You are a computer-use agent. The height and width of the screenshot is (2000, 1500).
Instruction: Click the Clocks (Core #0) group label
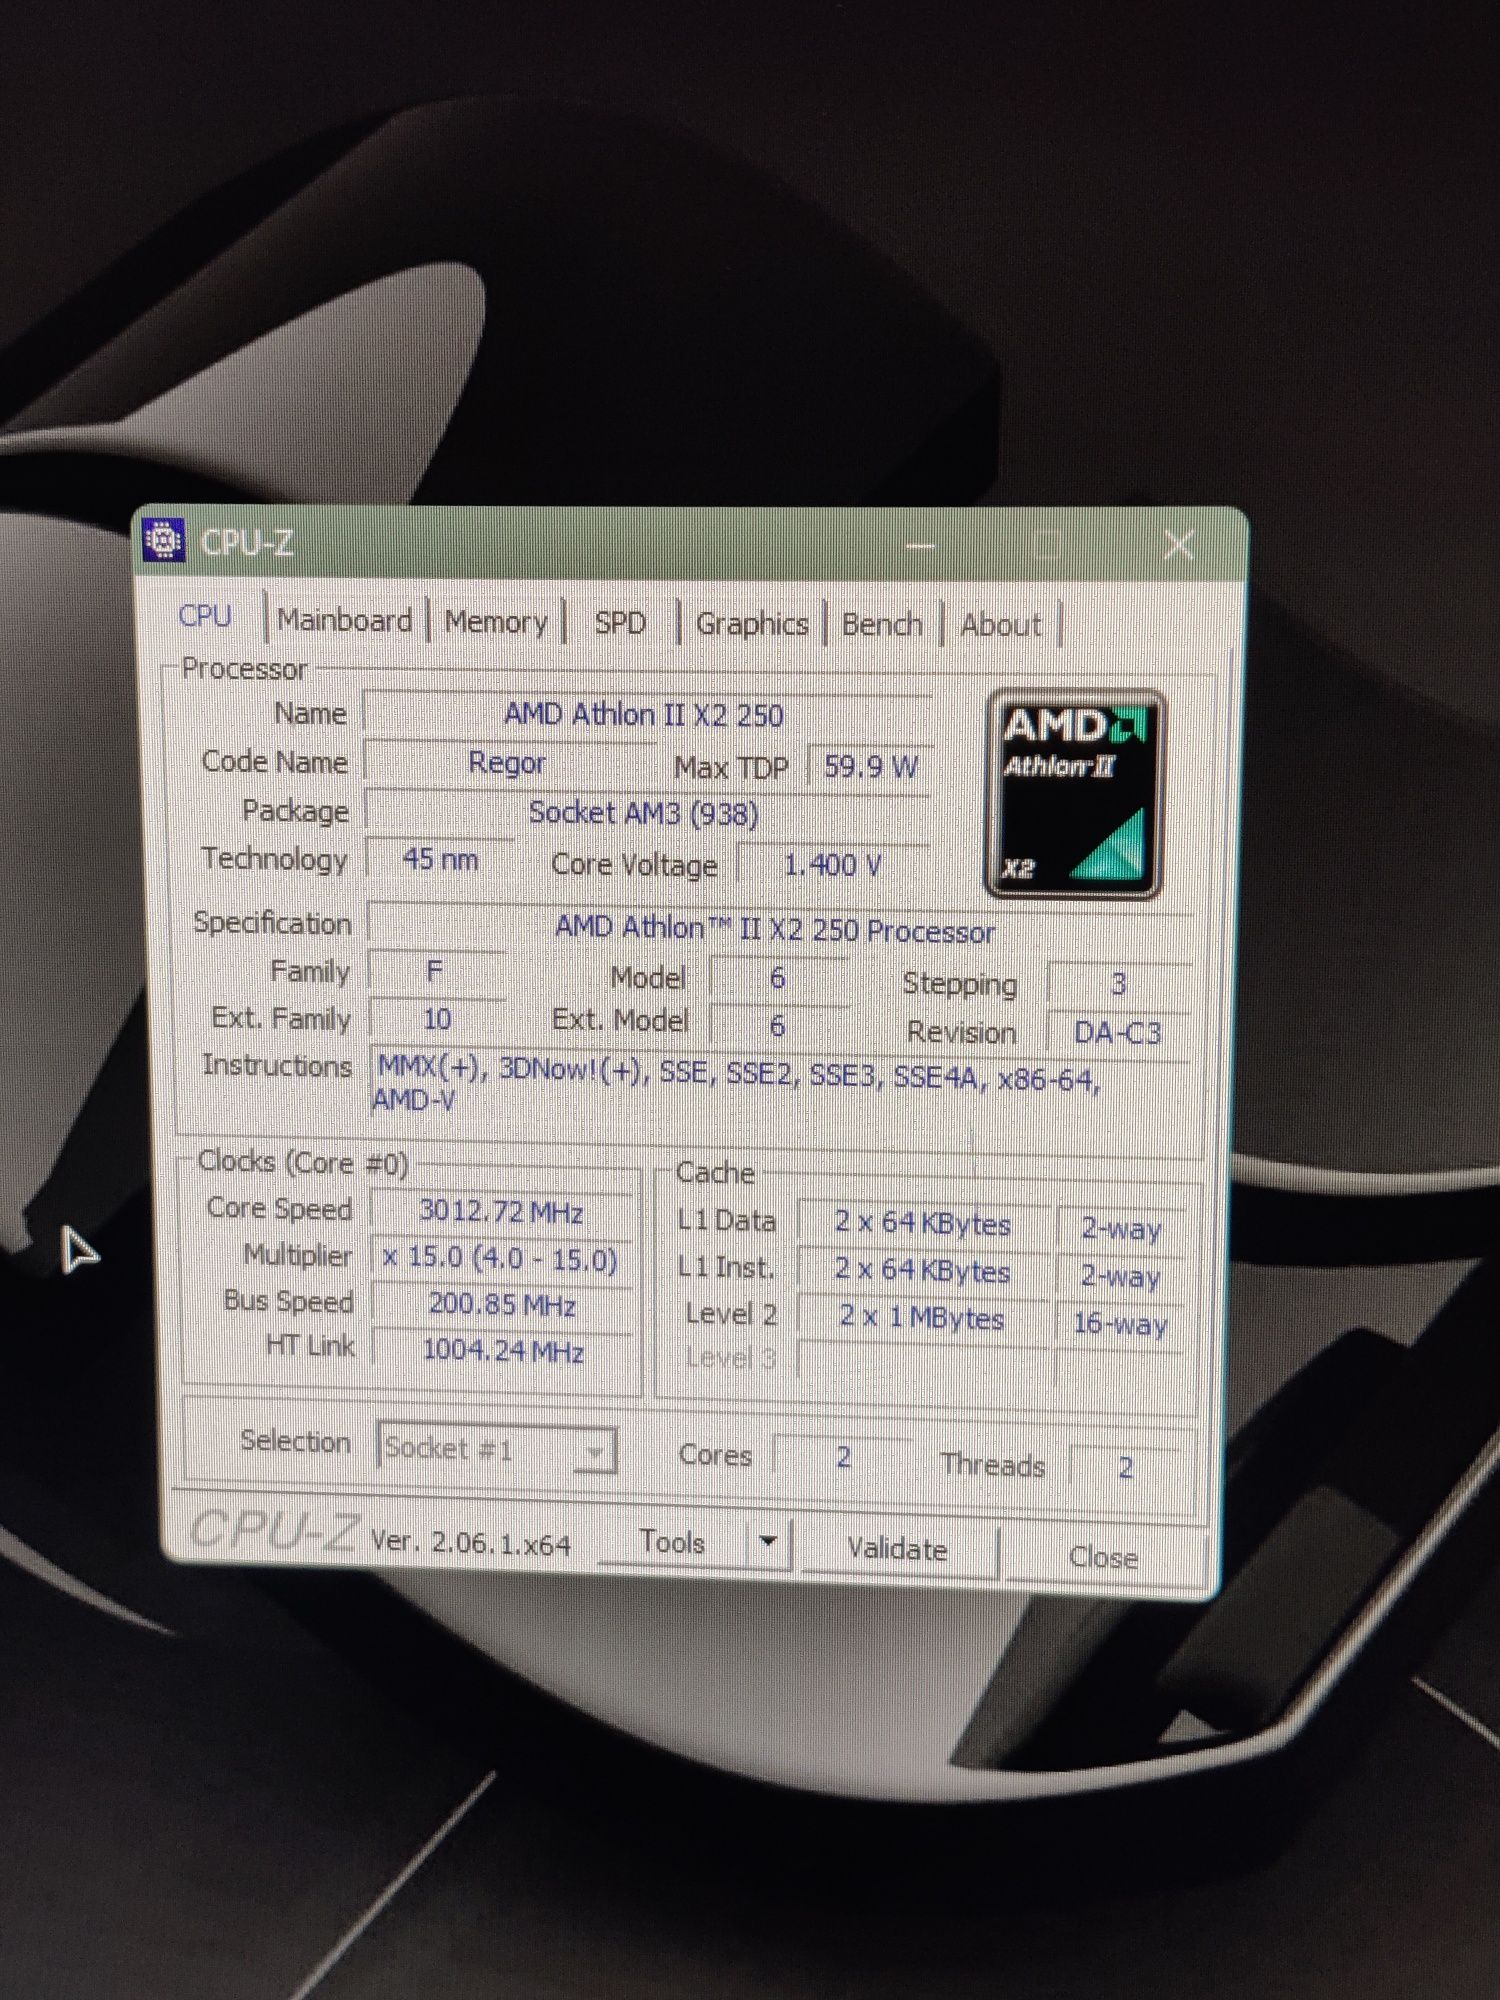point(302,1162)
